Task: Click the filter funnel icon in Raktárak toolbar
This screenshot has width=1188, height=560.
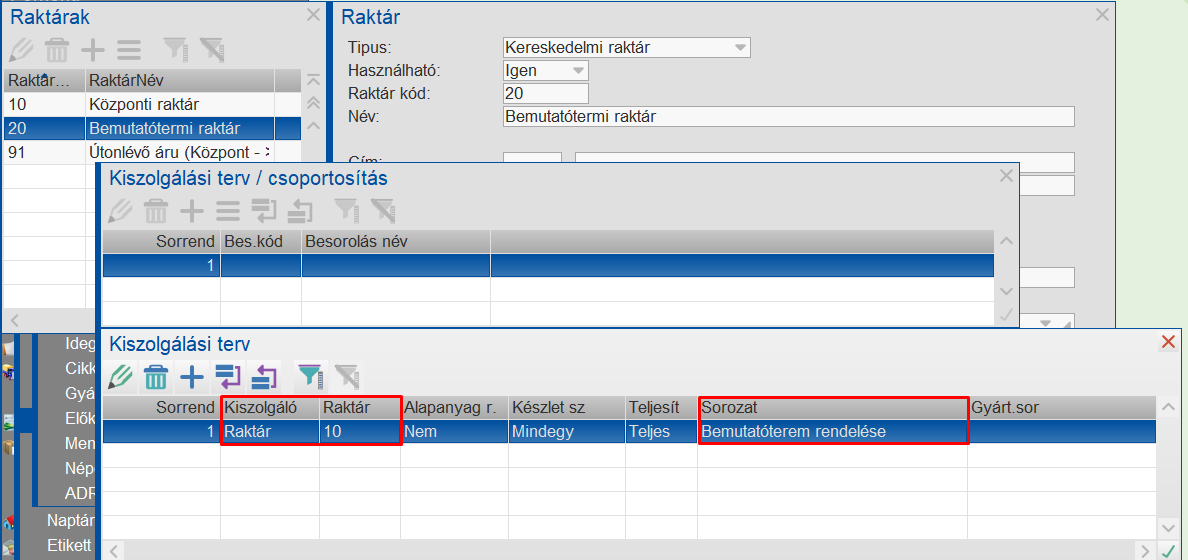Action: [x=175, y=50]
